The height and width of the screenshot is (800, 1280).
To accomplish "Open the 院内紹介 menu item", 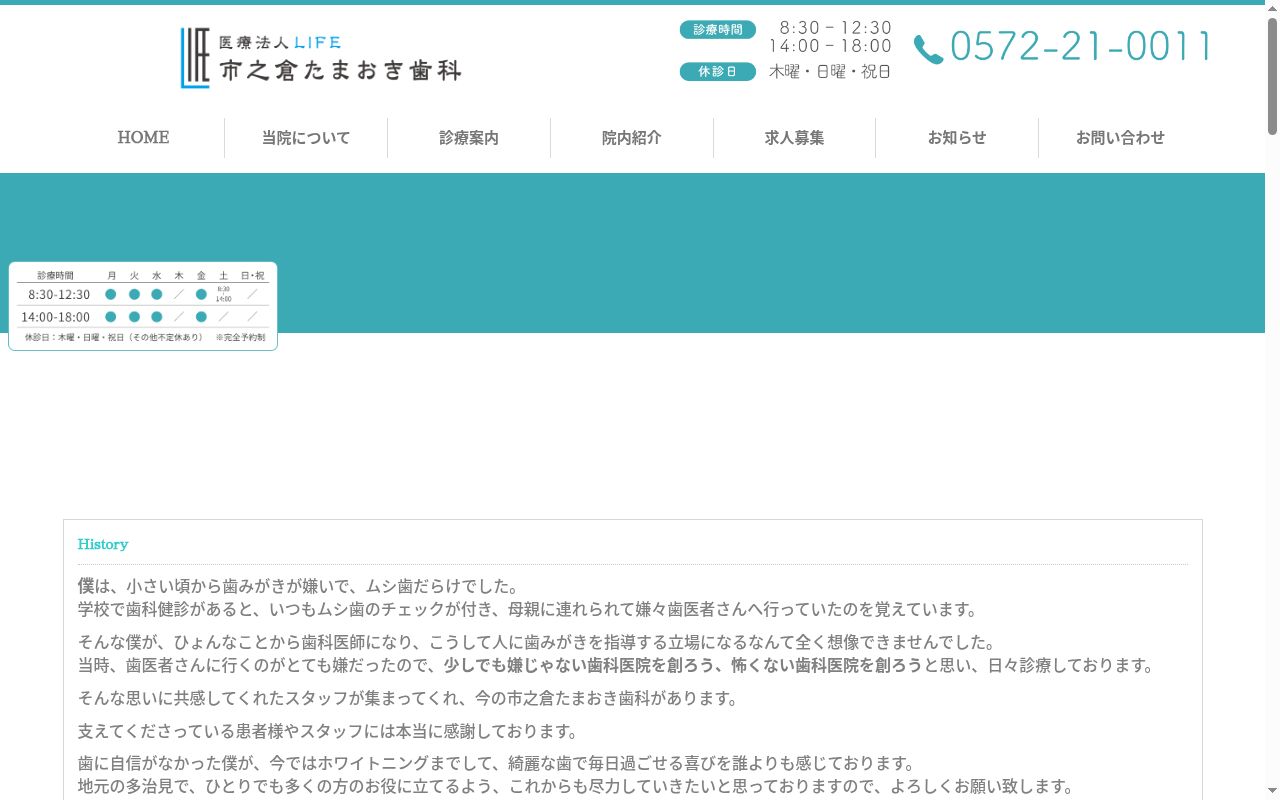I will point(632,138).
